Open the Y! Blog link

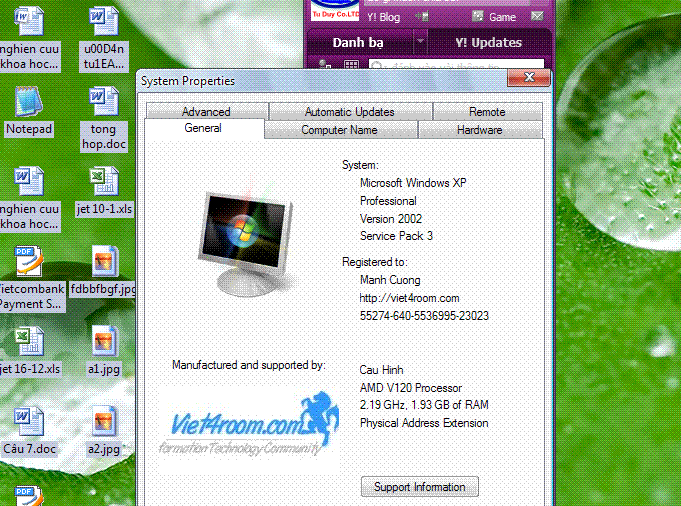point(383,17)
